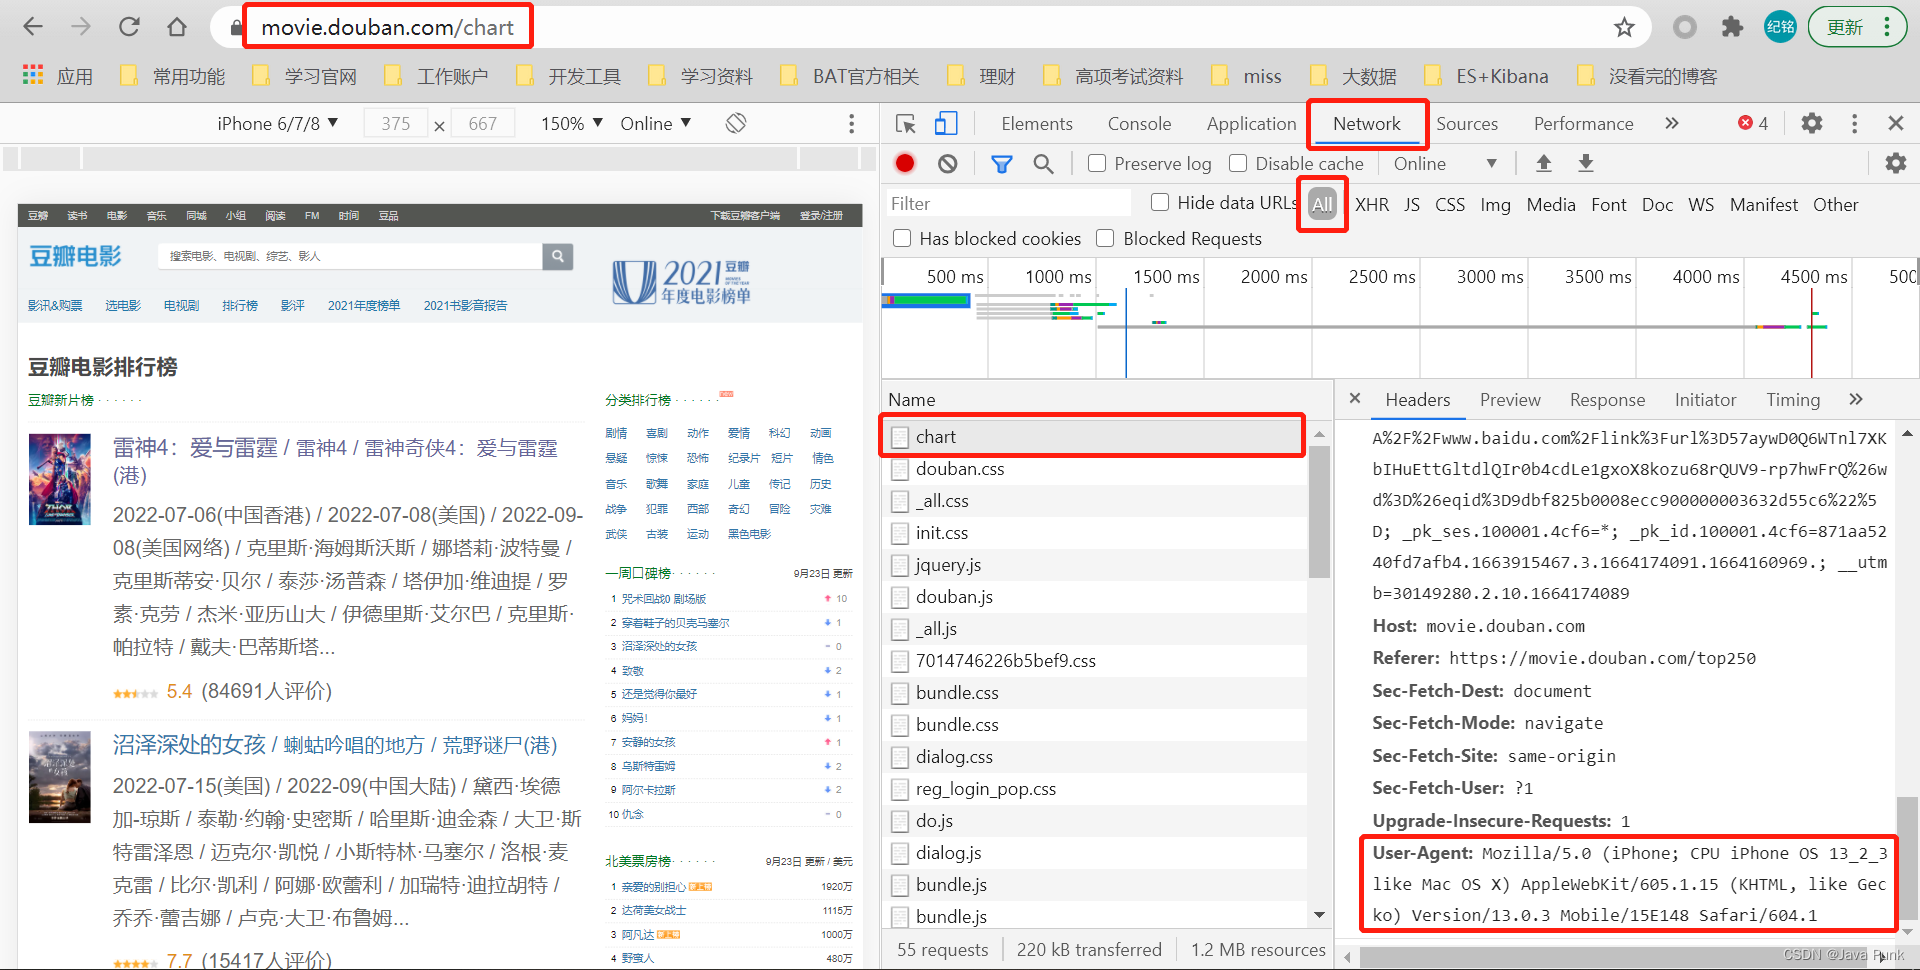Open the Online network throttling dropdown

click(655, 123)
